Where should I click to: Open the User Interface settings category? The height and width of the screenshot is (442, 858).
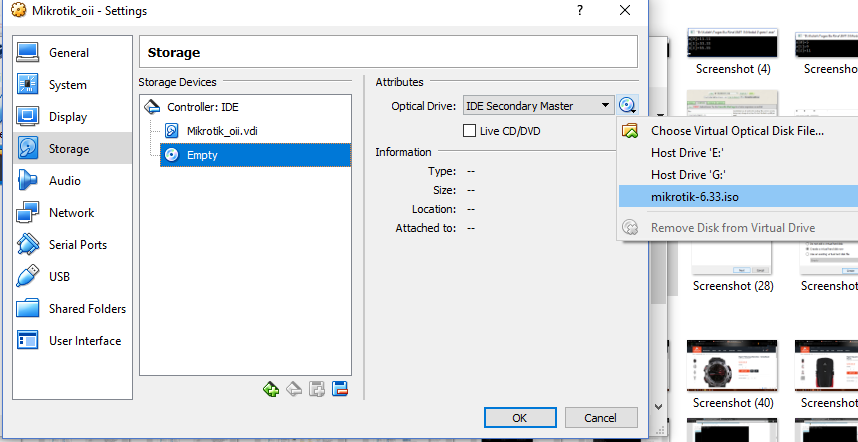pyautogui.click(x=72, y=341)
